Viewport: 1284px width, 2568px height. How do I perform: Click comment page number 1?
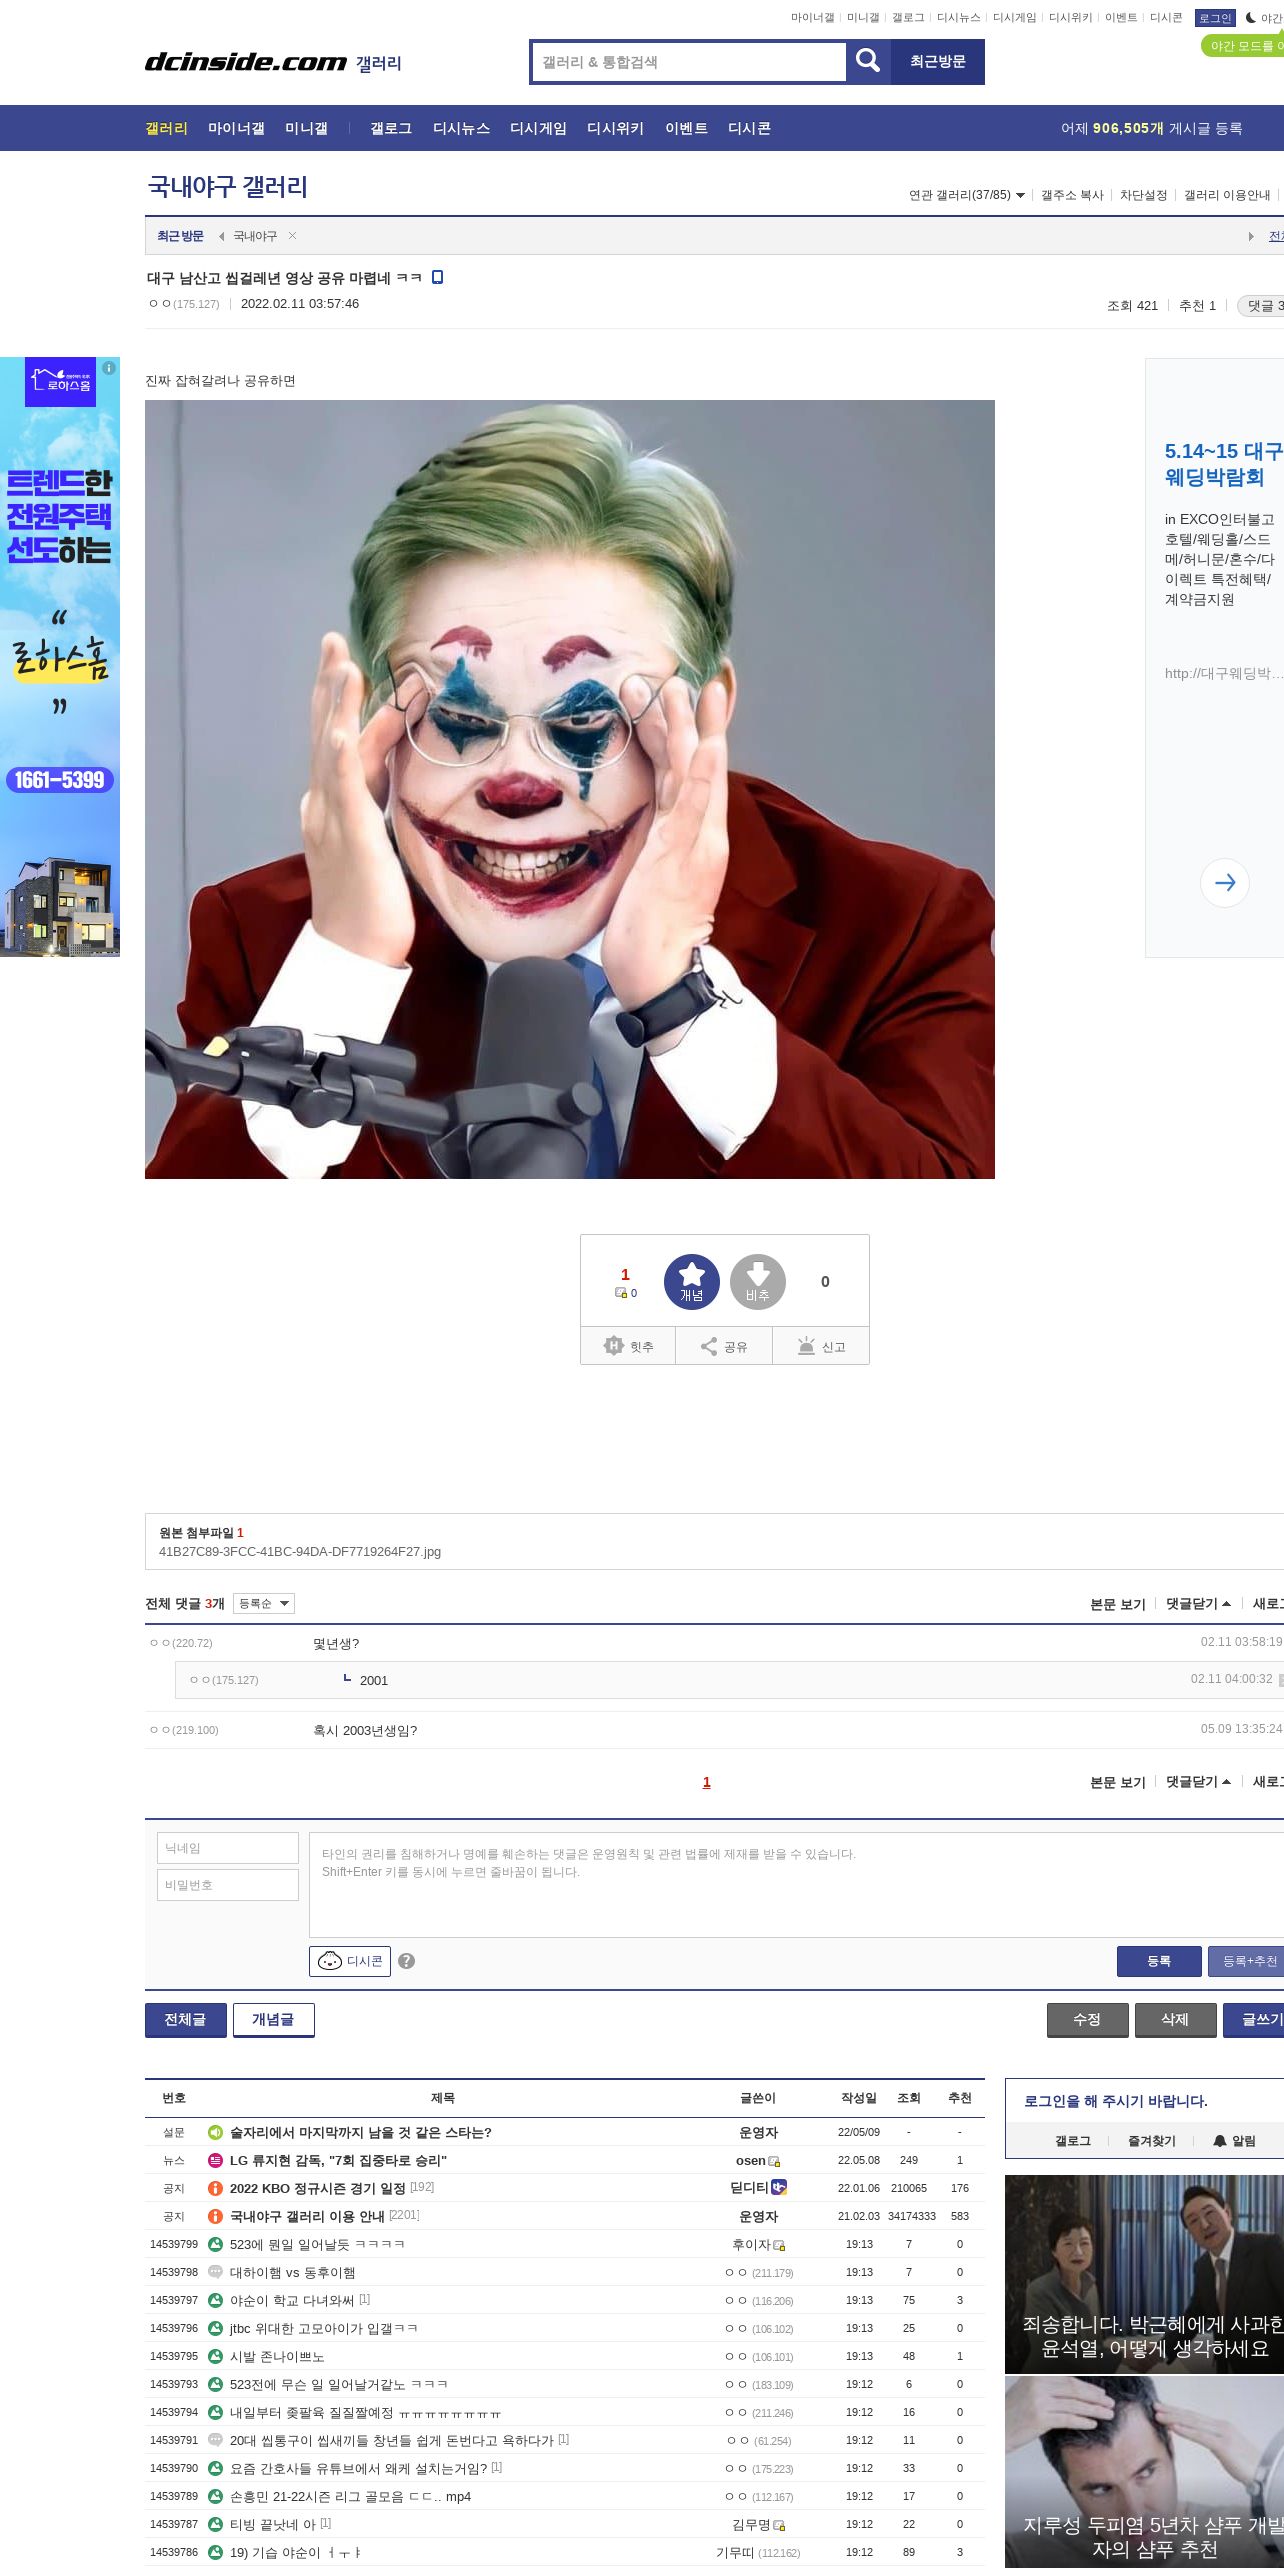[x=707, y=1782]
